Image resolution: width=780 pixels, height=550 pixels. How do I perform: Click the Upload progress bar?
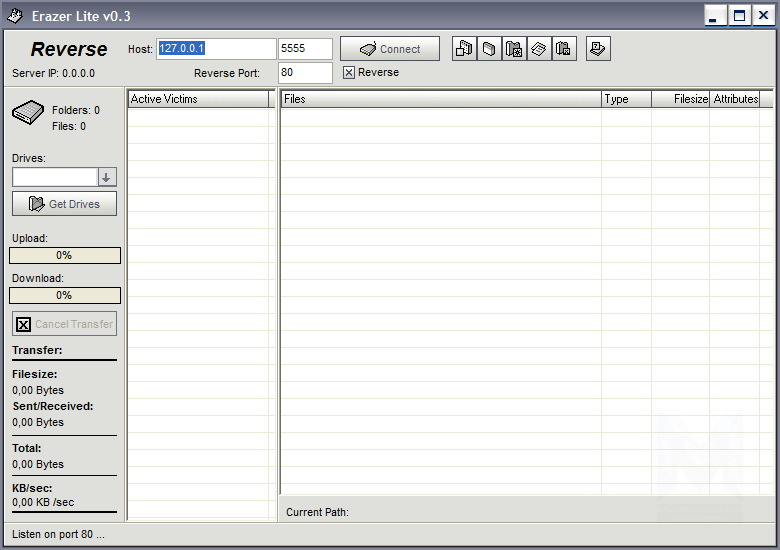[x=65, y=256]
